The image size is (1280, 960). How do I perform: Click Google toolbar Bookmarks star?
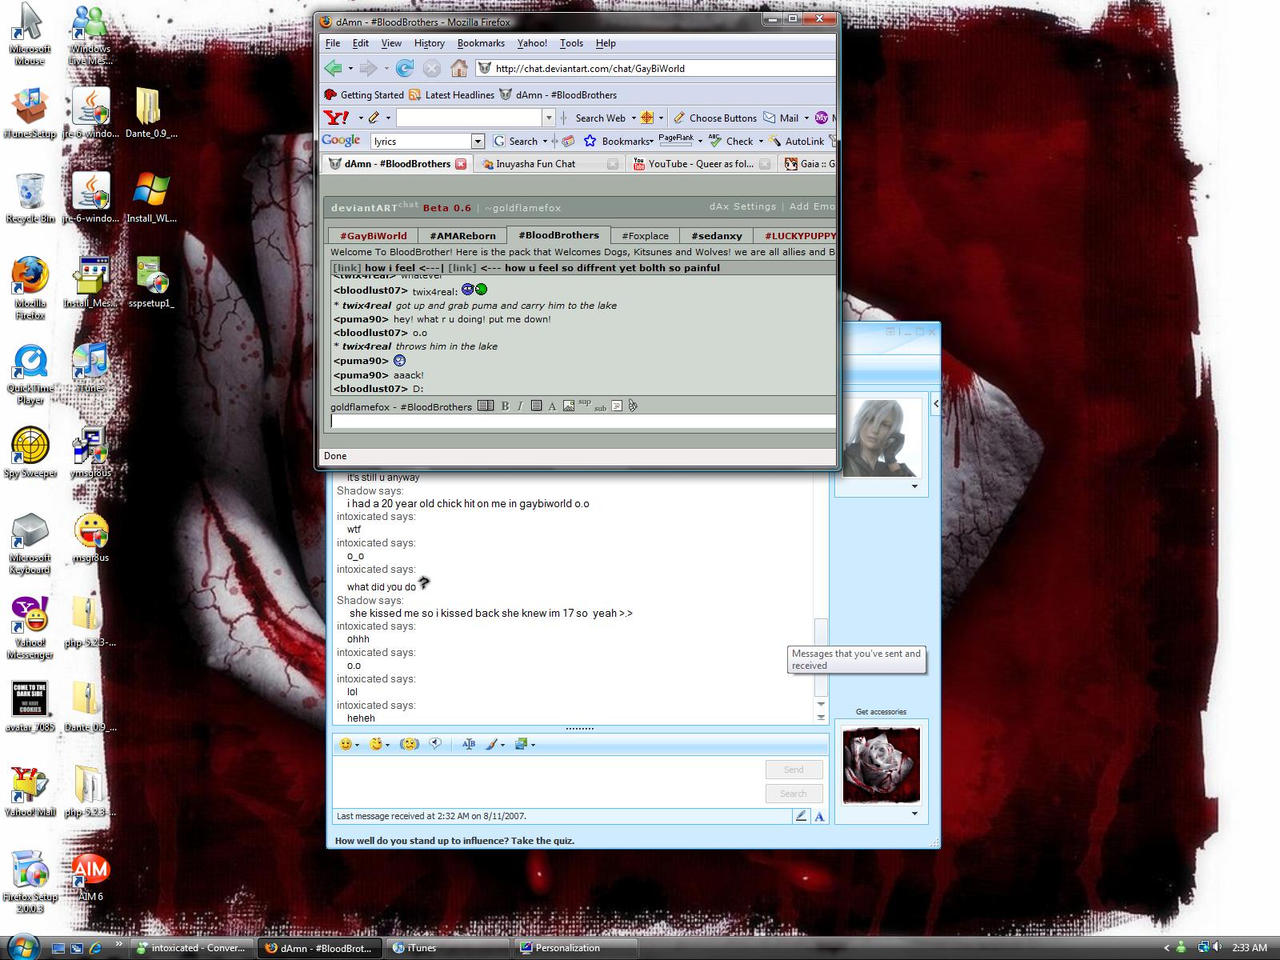589,141
